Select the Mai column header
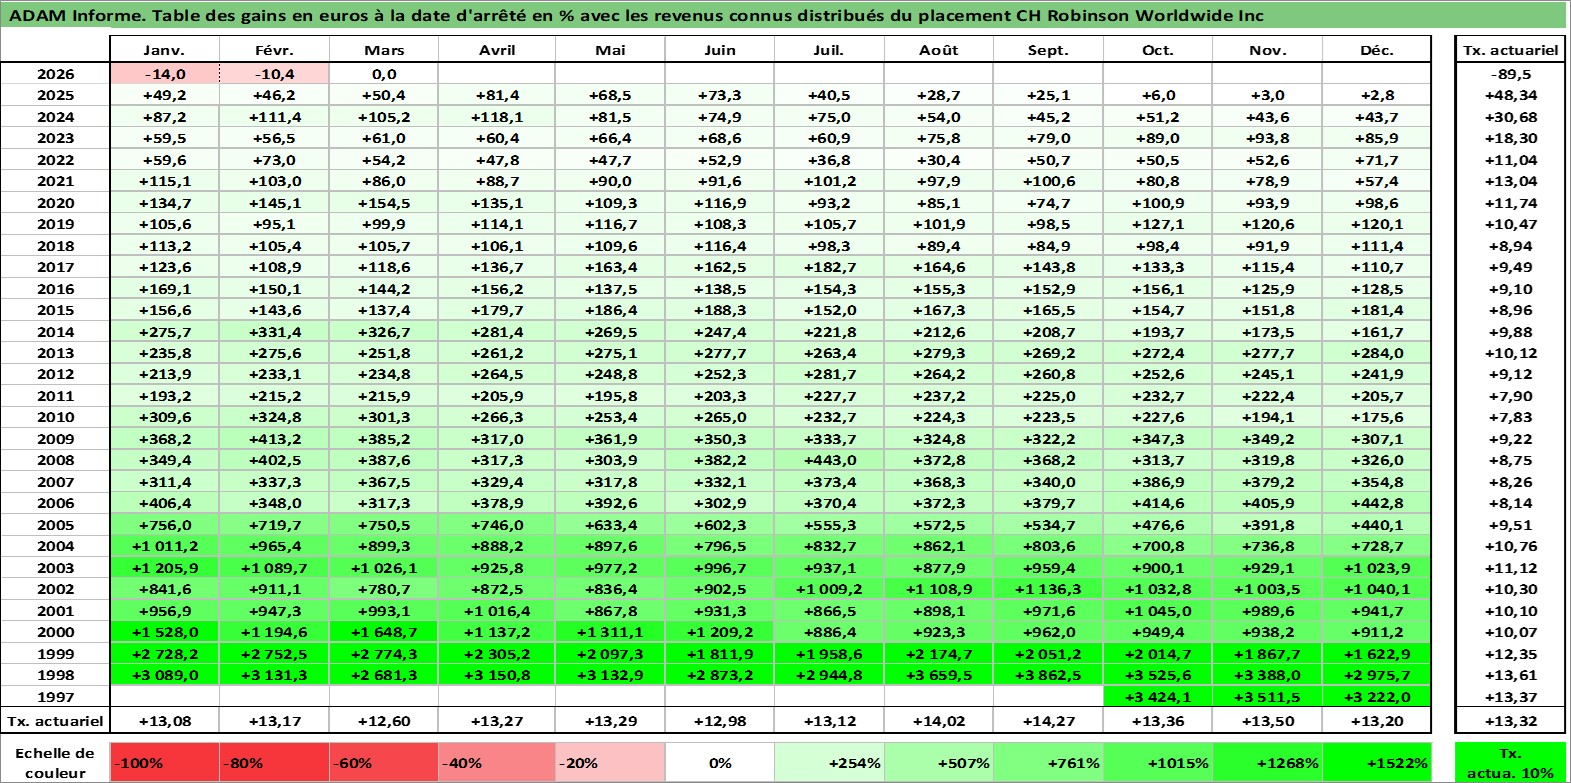The width and height of the screenshot is (1571, 783). 609,50
